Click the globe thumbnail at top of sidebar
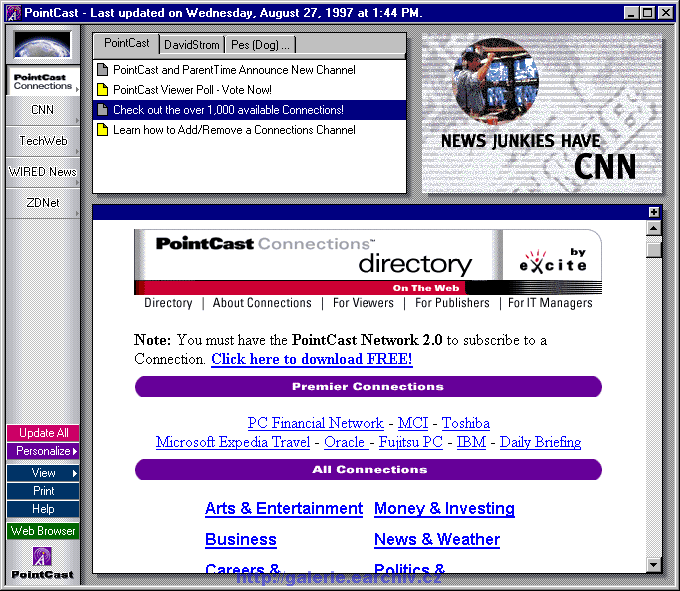680x591 pixels. pos(42,44)
